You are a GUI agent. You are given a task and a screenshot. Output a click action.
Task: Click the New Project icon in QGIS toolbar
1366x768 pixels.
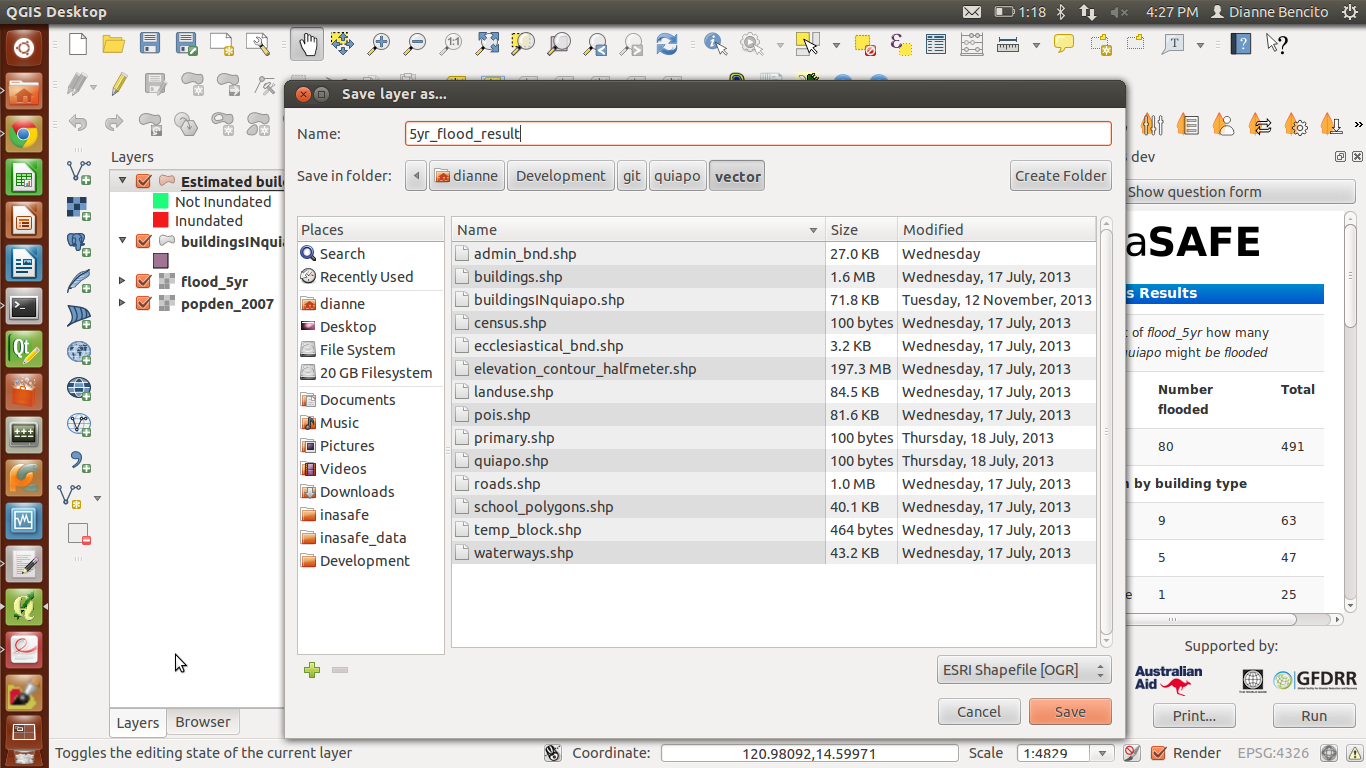[78, 44]
